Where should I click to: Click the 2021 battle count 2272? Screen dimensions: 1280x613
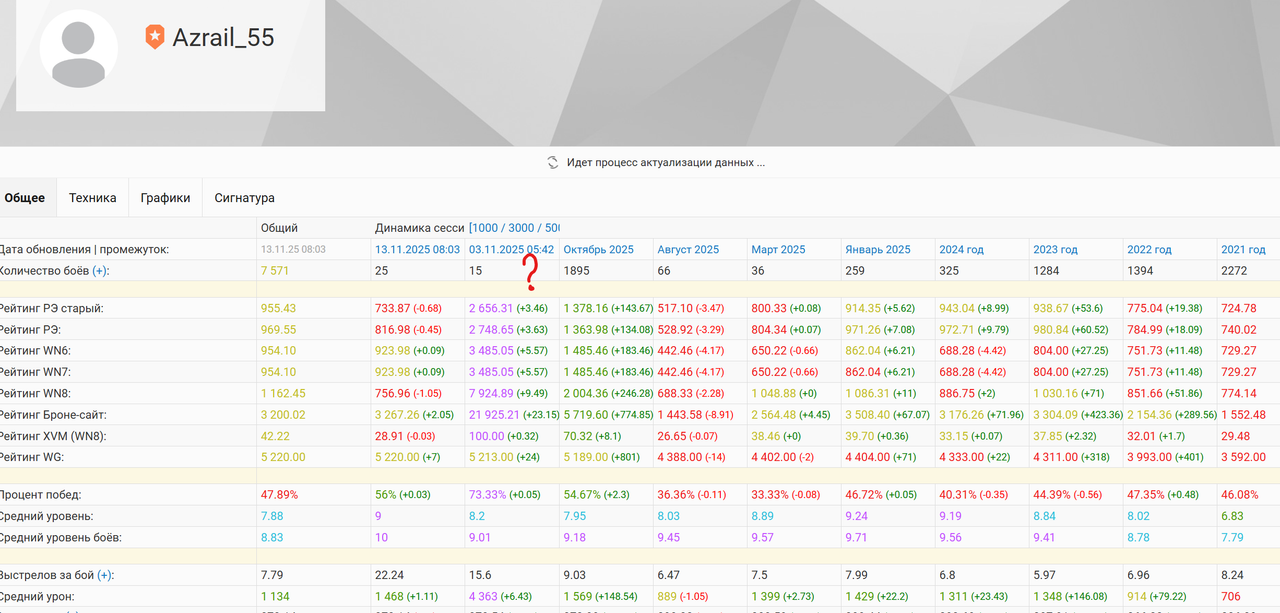point(1234,271)
